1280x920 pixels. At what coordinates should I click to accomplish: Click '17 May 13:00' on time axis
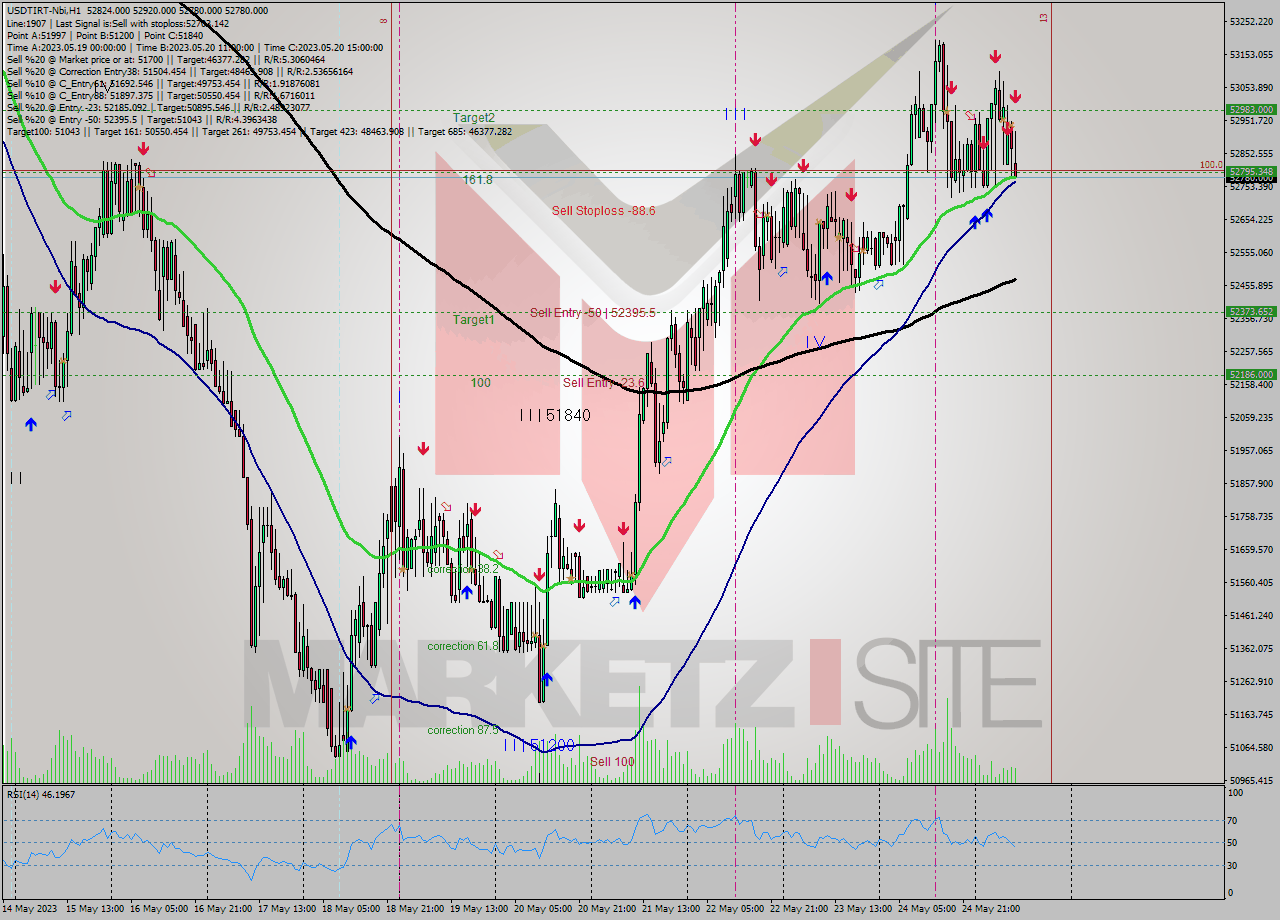pyautogui.click(x=288, y=908)
